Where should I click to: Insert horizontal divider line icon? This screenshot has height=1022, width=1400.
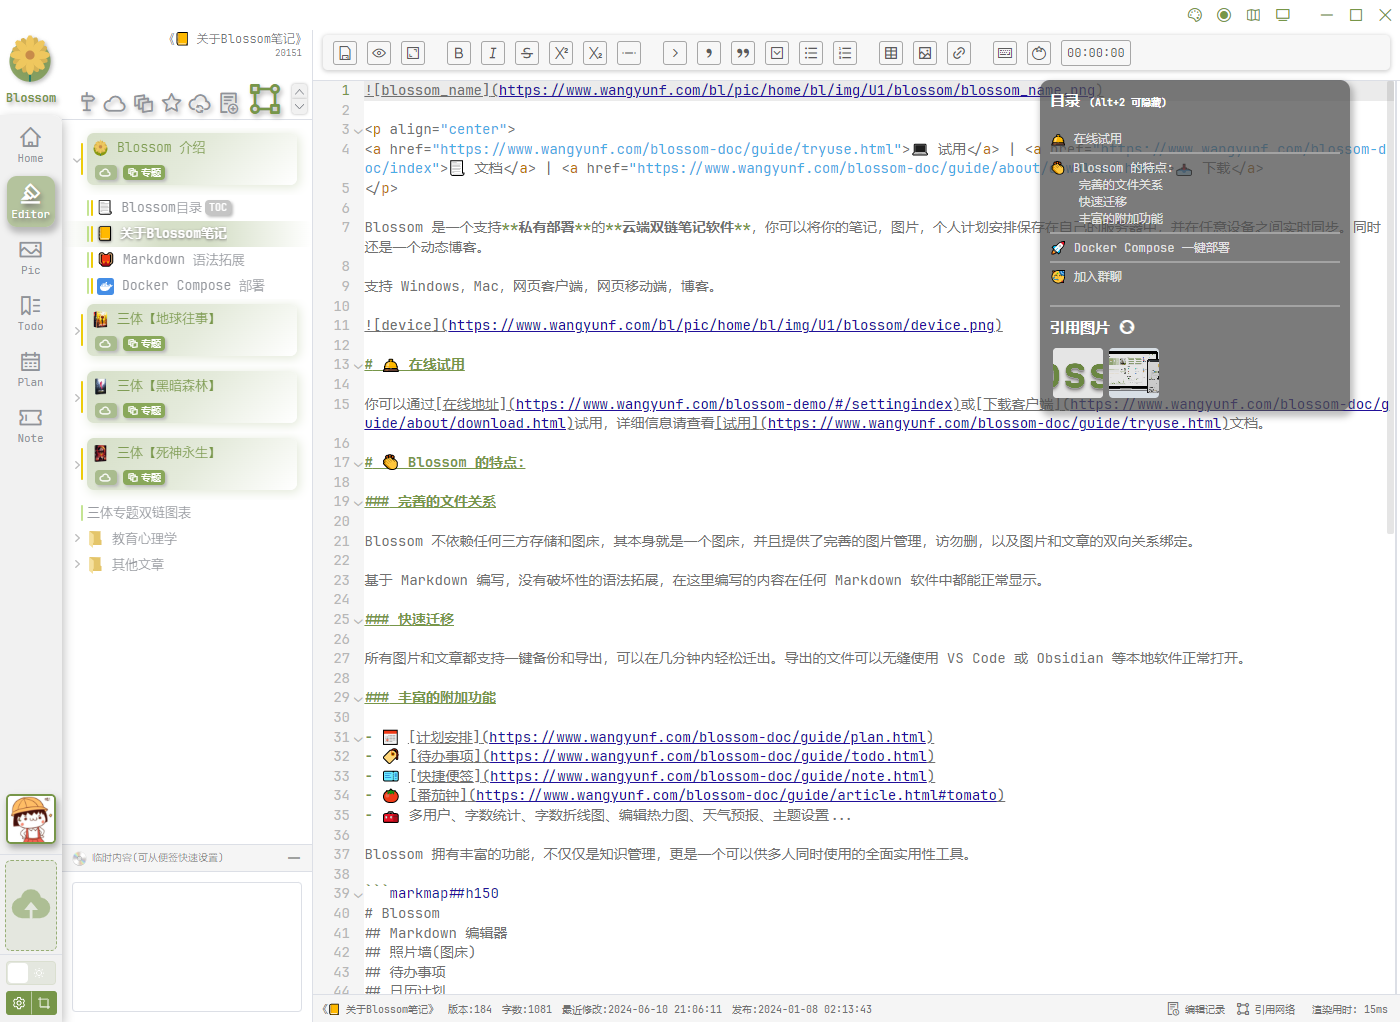coord(629,53)
